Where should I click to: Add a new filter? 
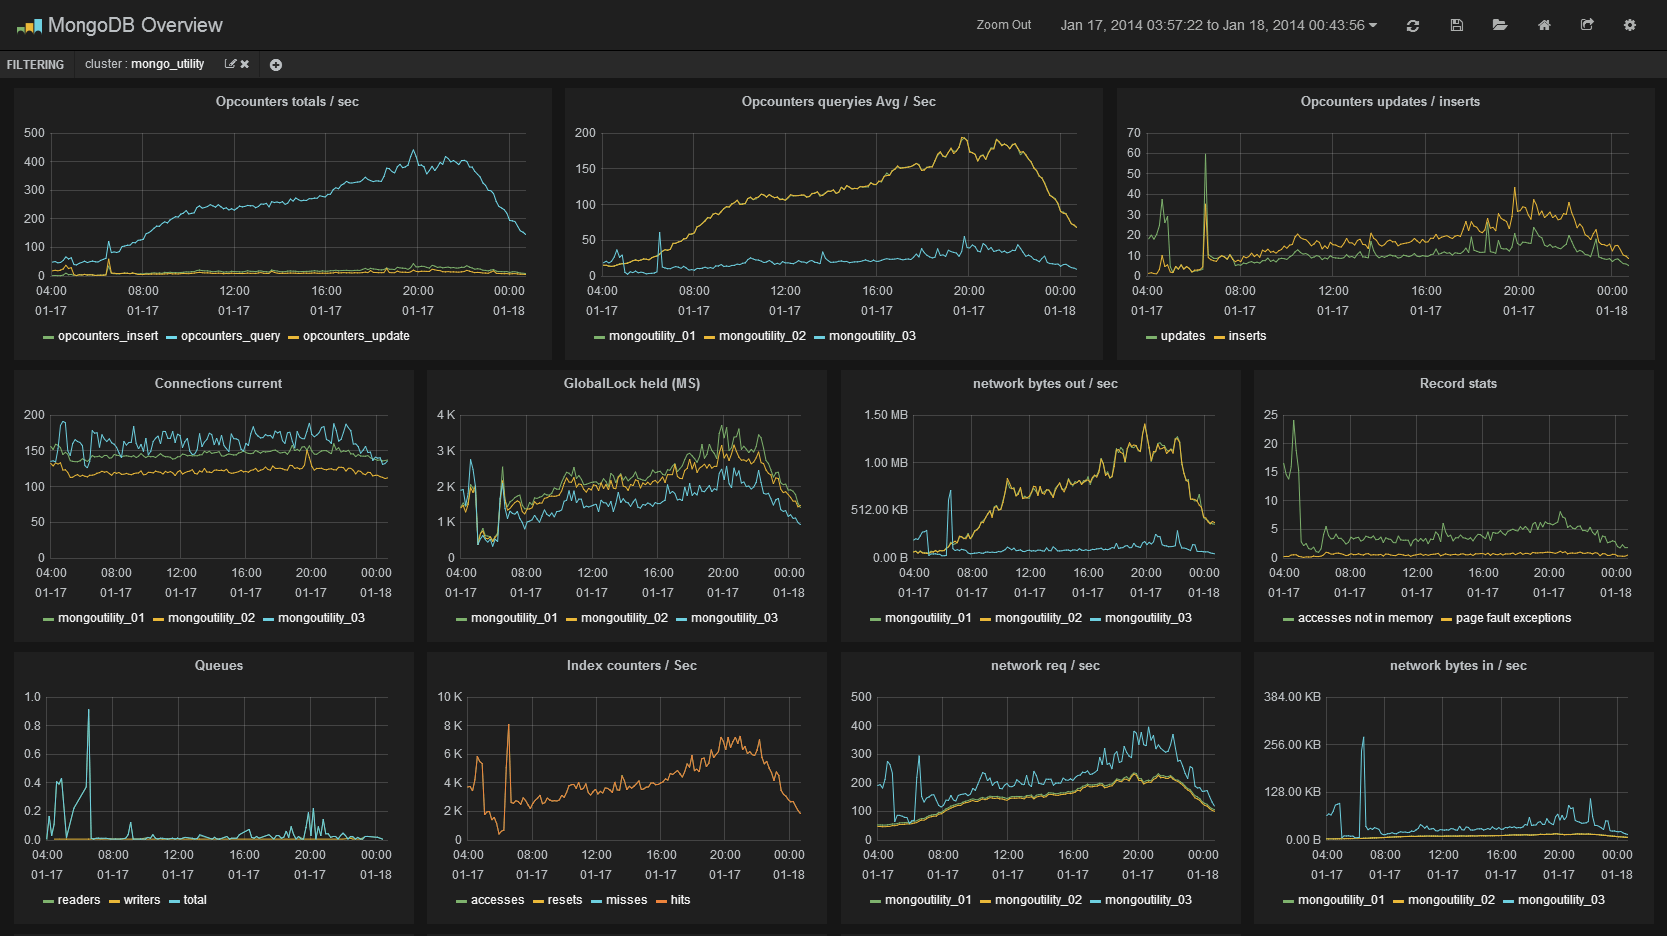(276, 65)
